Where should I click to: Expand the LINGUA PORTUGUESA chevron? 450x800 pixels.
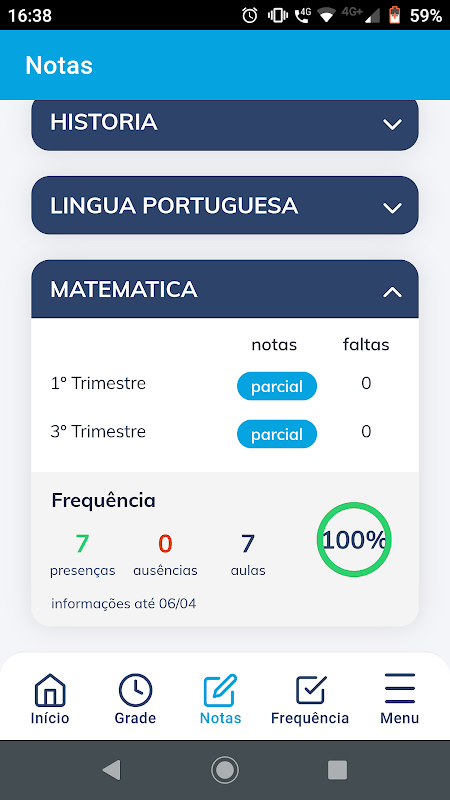pos(392,208)
